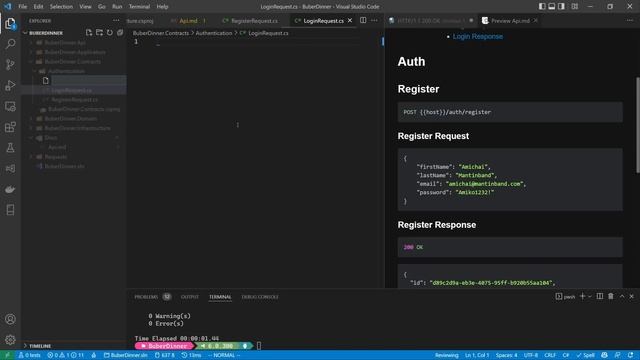Toggle the primary side bar layout icon
The width and height of the screenshot is (640, 360).
coord(542,7)
